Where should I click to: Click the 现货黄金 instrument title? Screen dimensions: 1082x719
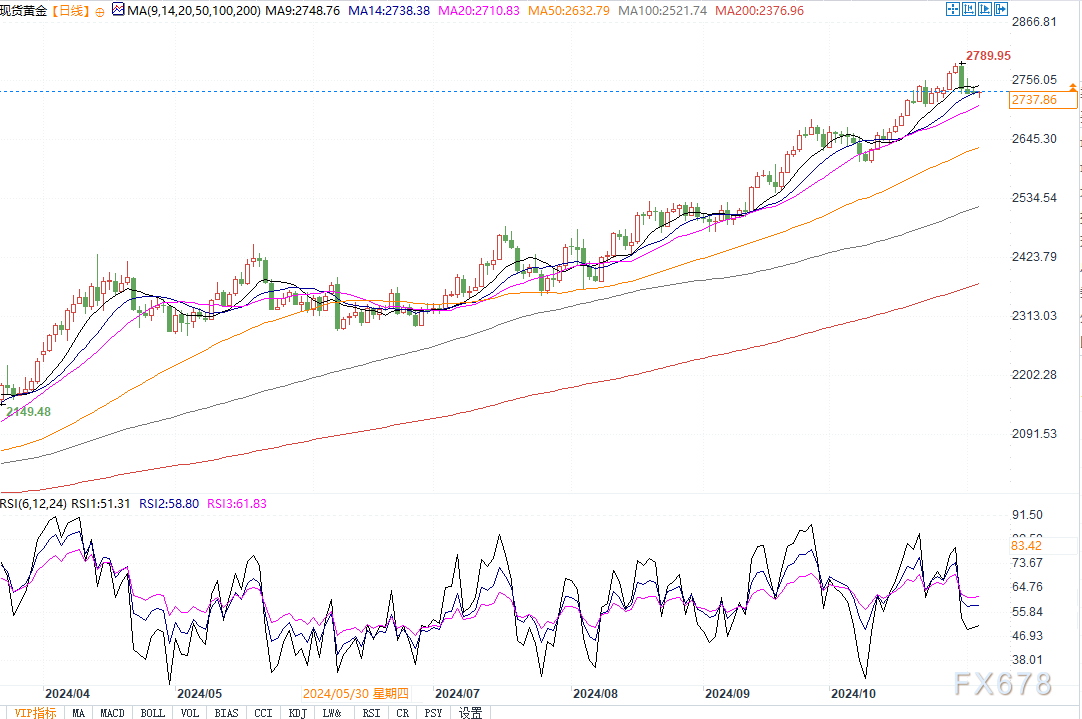[x=23, y=10]
